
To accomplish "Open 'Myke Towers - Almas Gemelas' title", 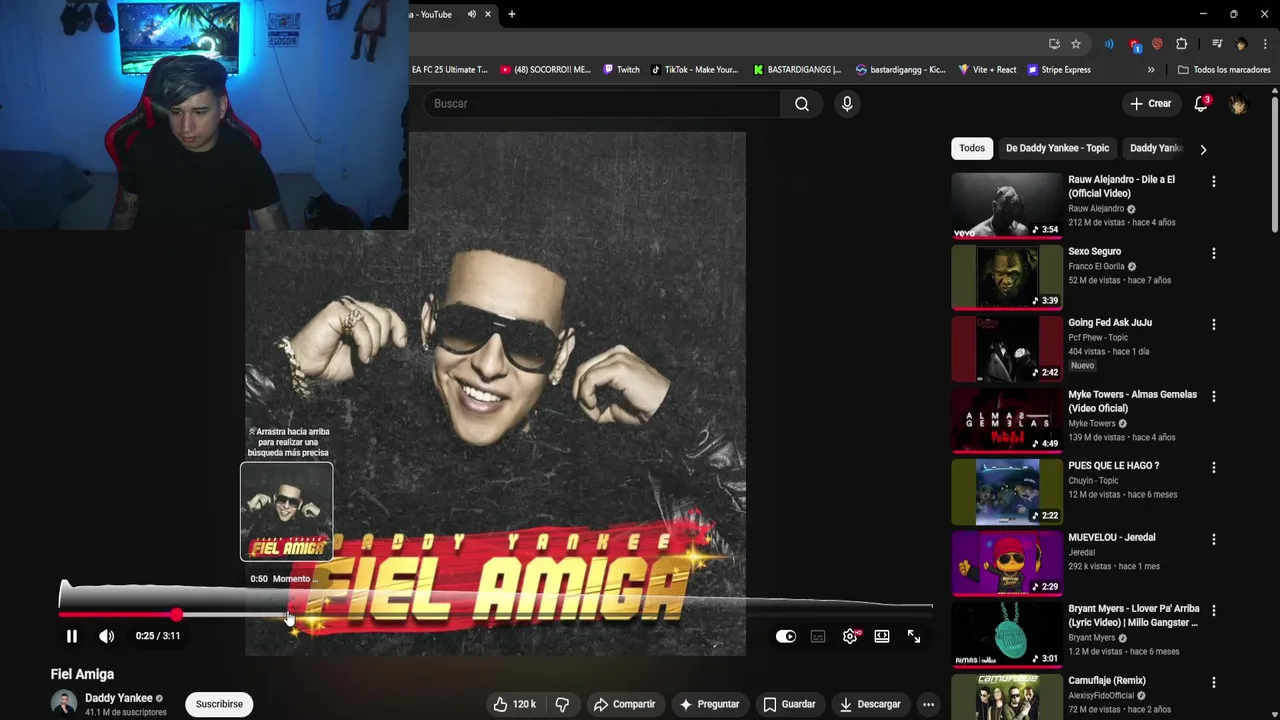I will (x=1132, y=401).
